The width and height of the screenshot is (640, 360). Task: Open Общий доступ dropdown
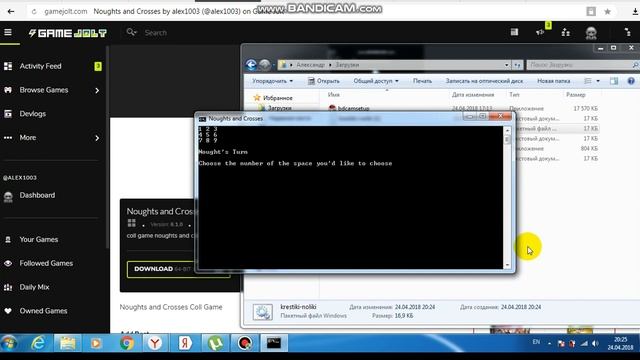coord(376,81)
